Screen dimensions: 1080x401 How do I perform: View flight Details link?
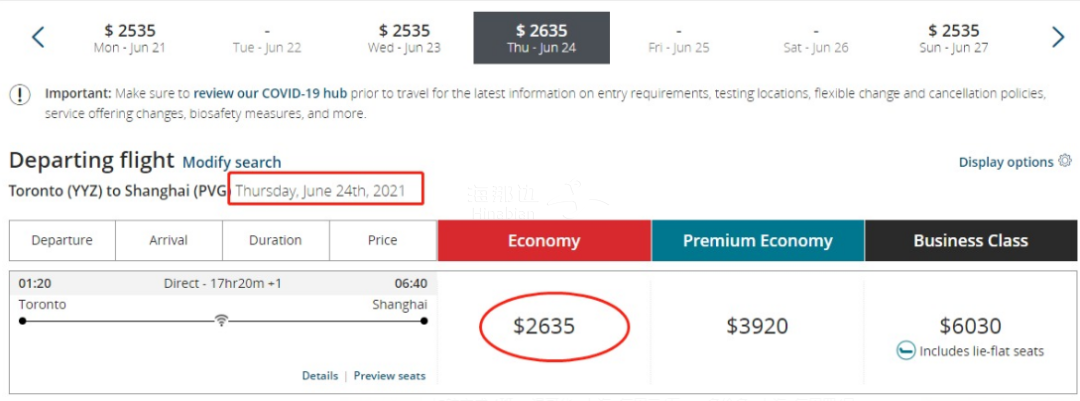[x=320, y=376]
